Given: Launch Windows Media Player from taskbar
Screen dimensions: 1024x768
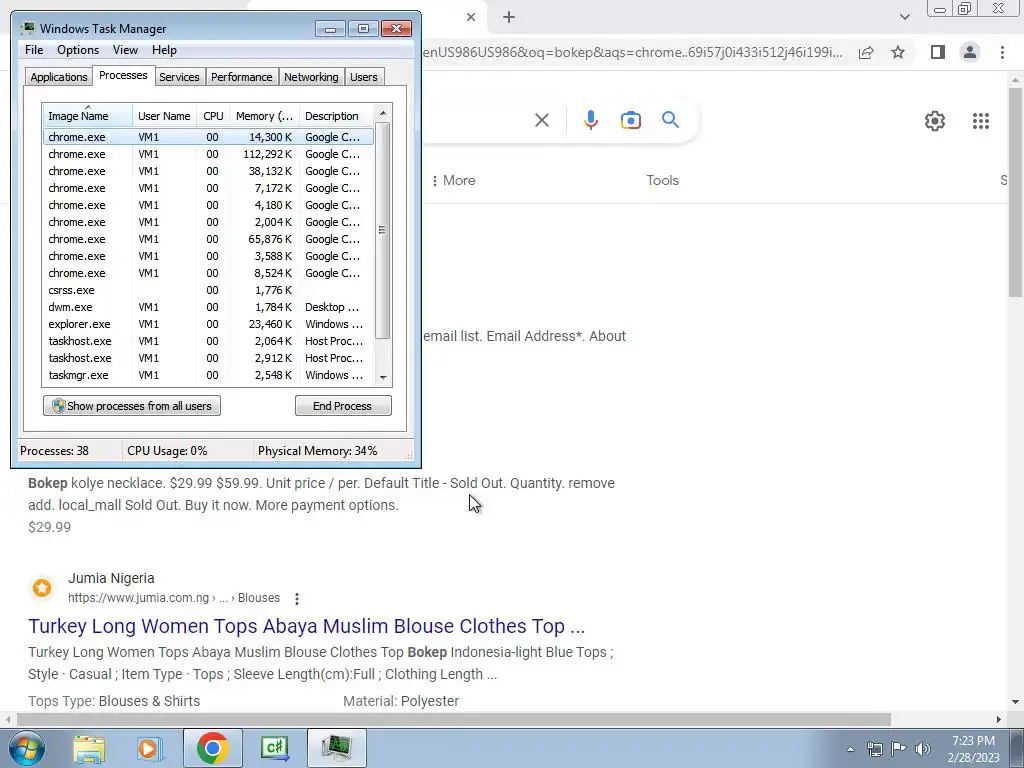Looking at the screenshot, I should click(x=150, y=748).
